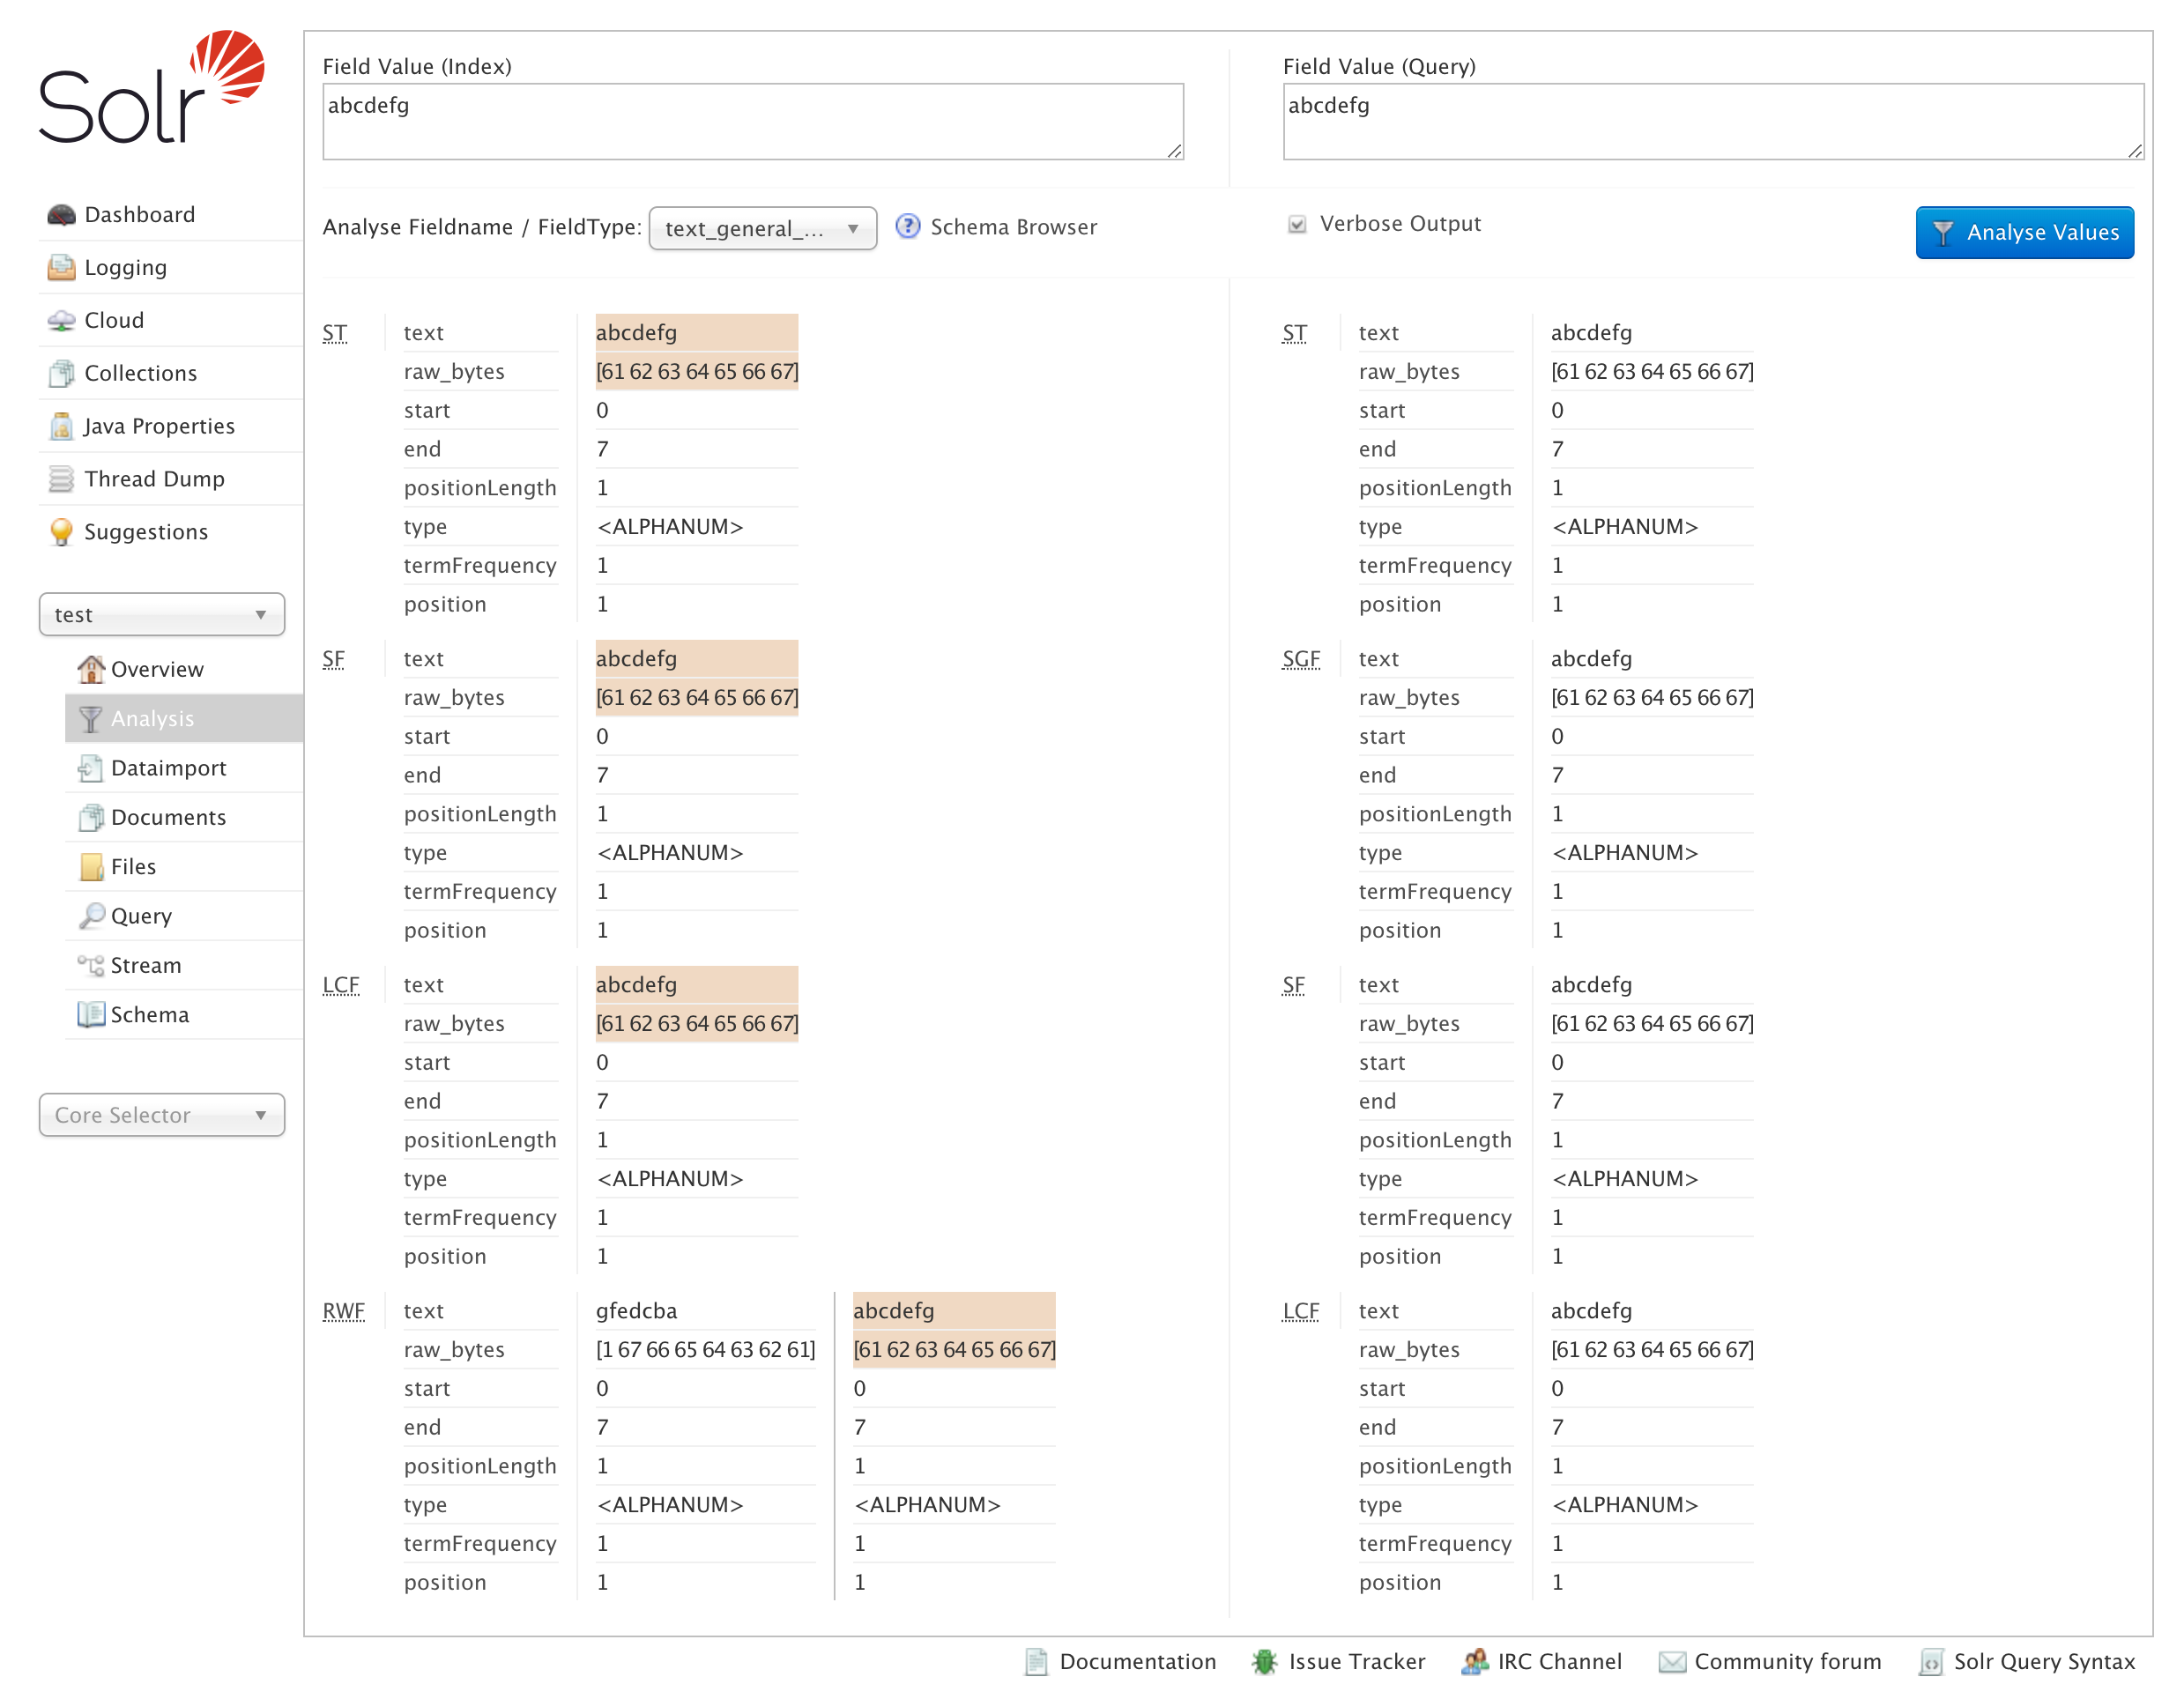Click the Query magnifier icon
2184x1699 pixels.
[92, 916]
